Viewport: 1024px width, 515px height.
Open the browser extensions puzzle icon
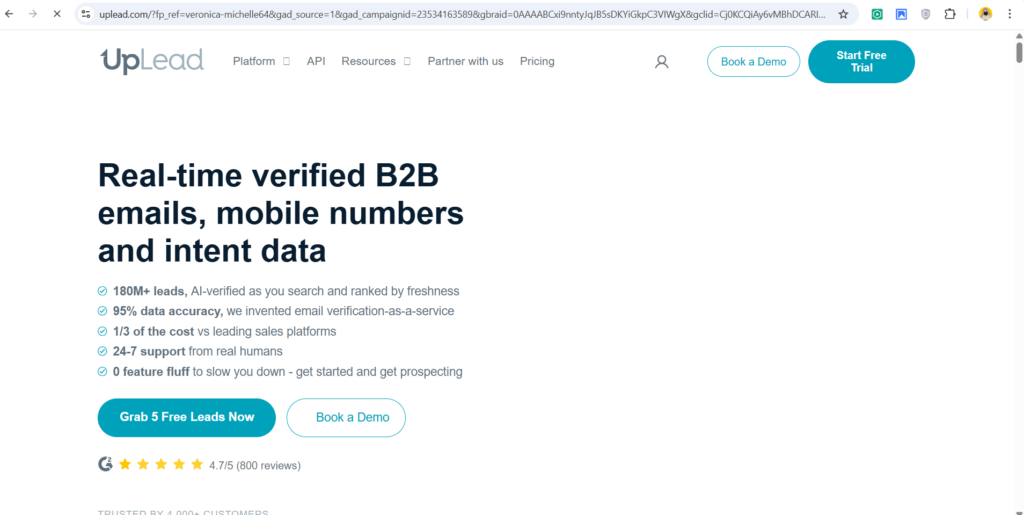click(950, 14)
